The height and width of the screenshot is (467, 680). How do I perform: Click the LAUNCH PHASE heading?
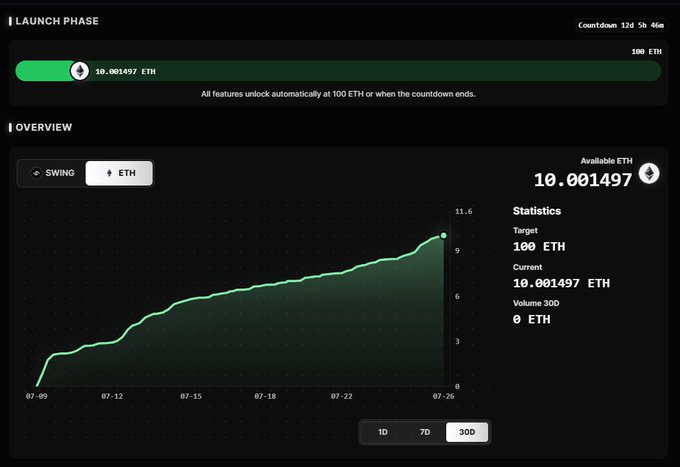57,21
